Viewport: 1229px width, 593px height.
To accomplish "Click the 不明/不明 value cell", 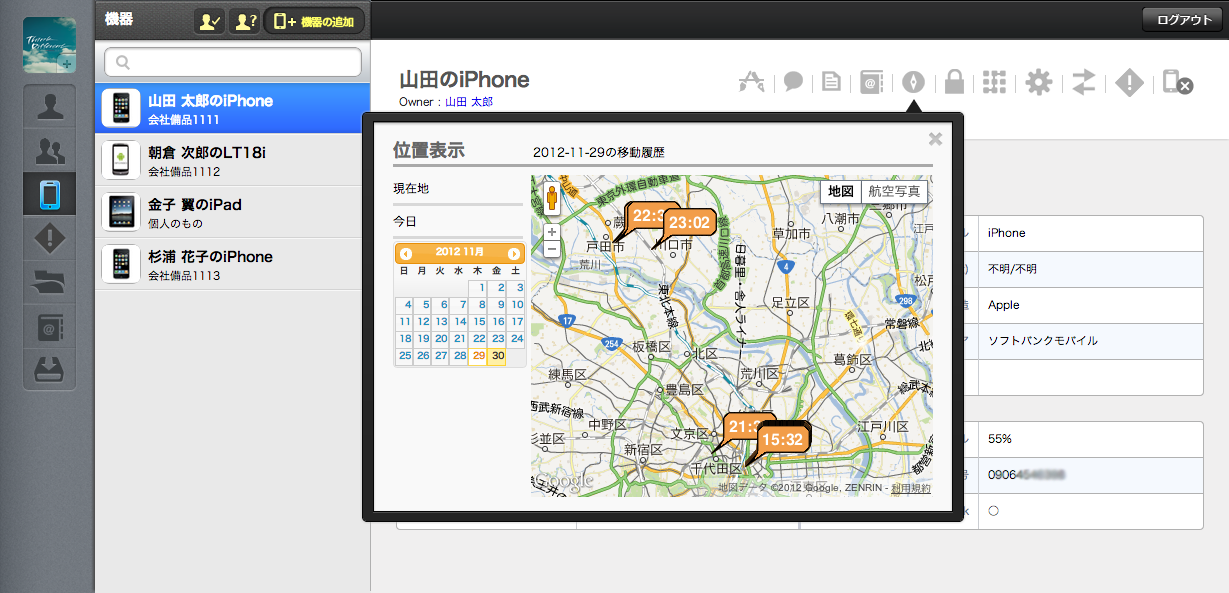I will click(x=1089, y=269).
